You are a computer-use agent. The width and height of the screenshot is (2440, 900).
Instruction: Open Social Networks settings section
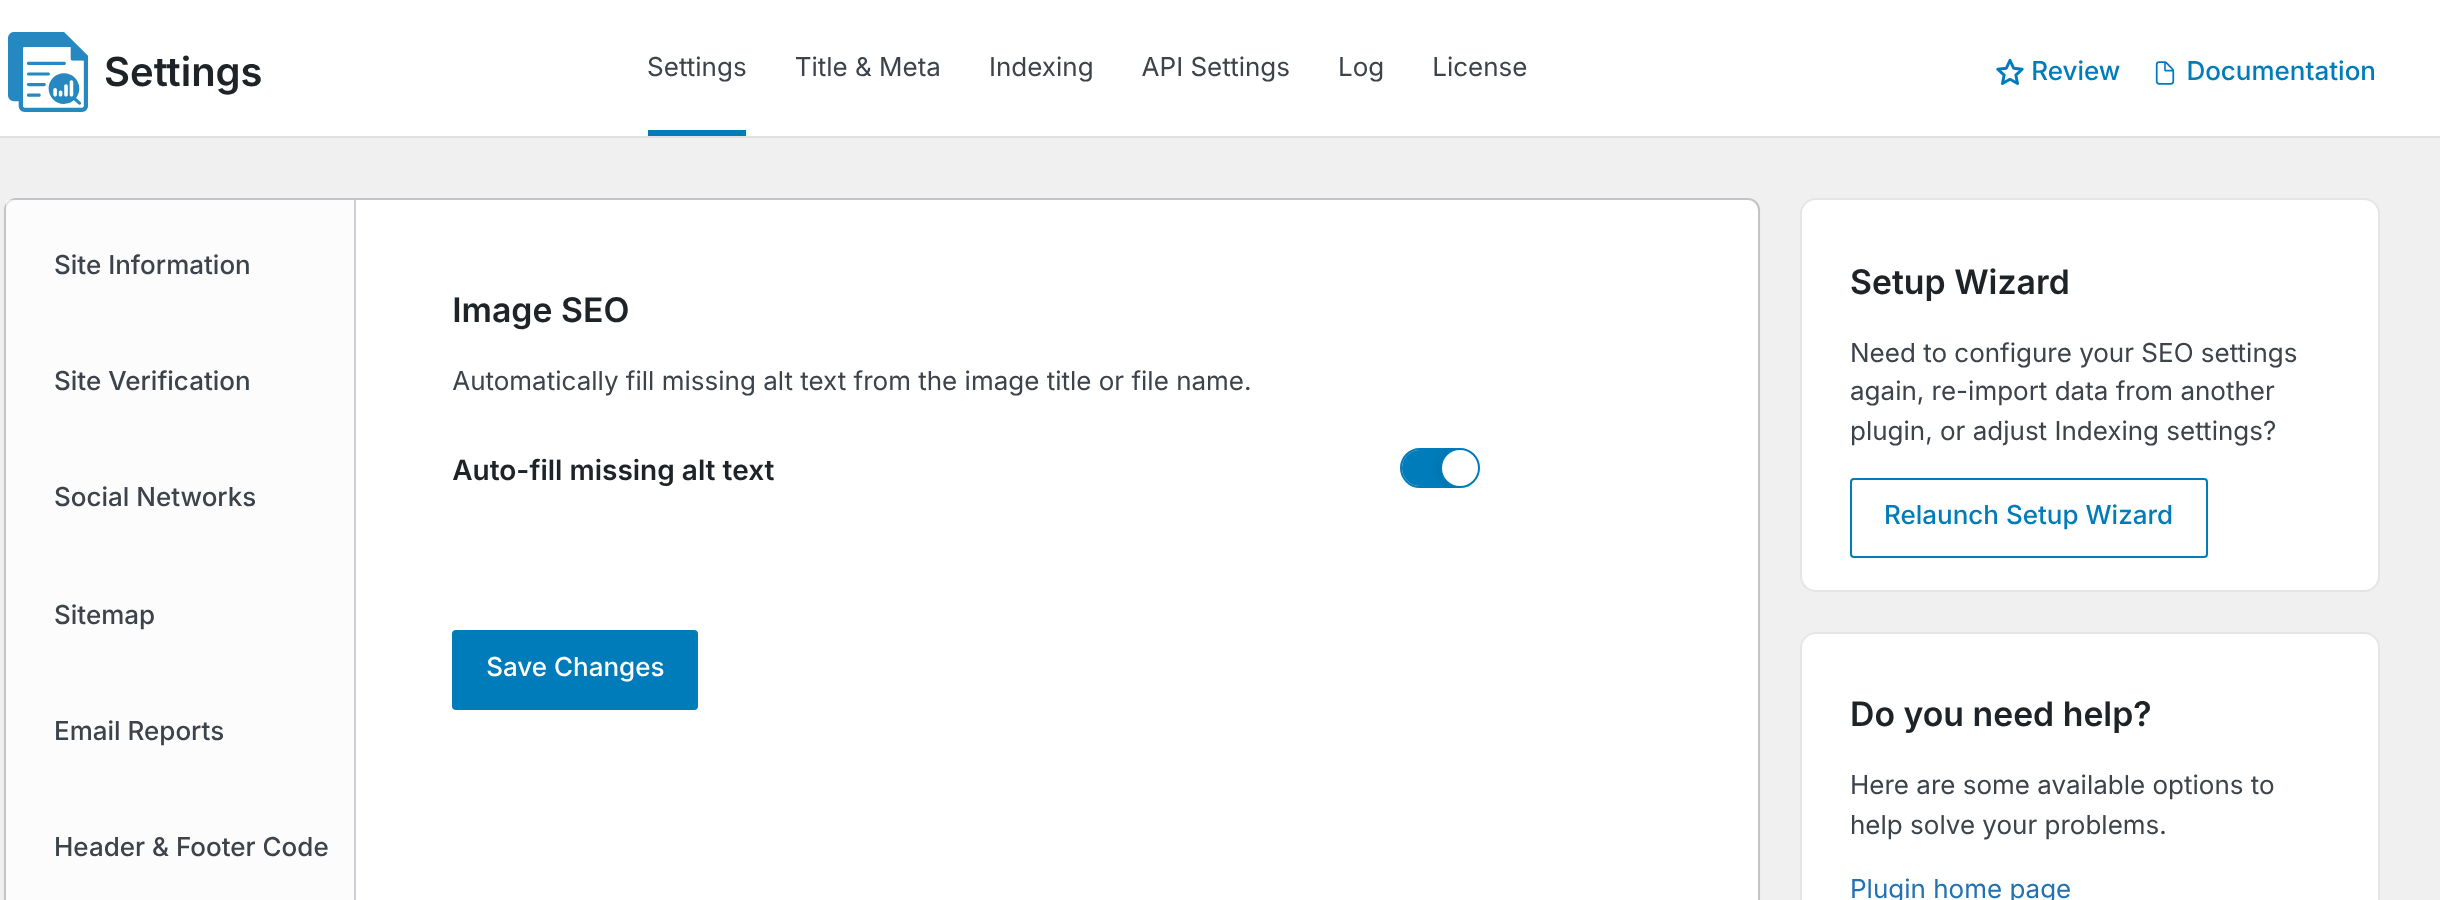point(155,497)
